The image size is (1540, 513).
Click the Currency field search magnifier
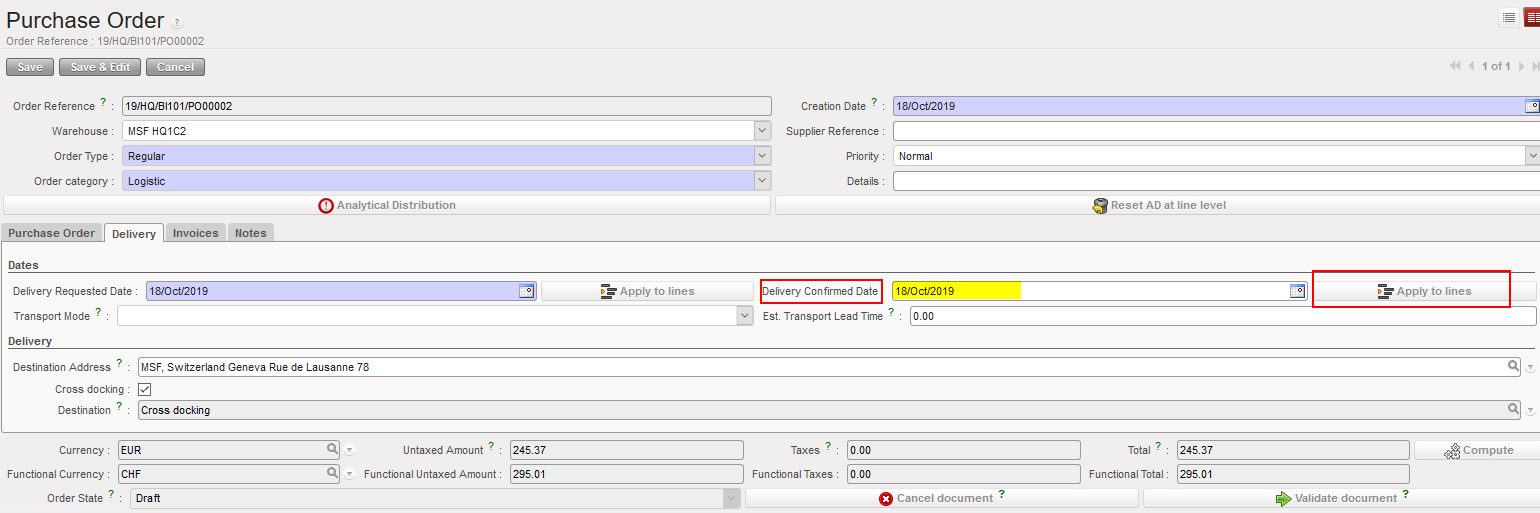(331, 450)
